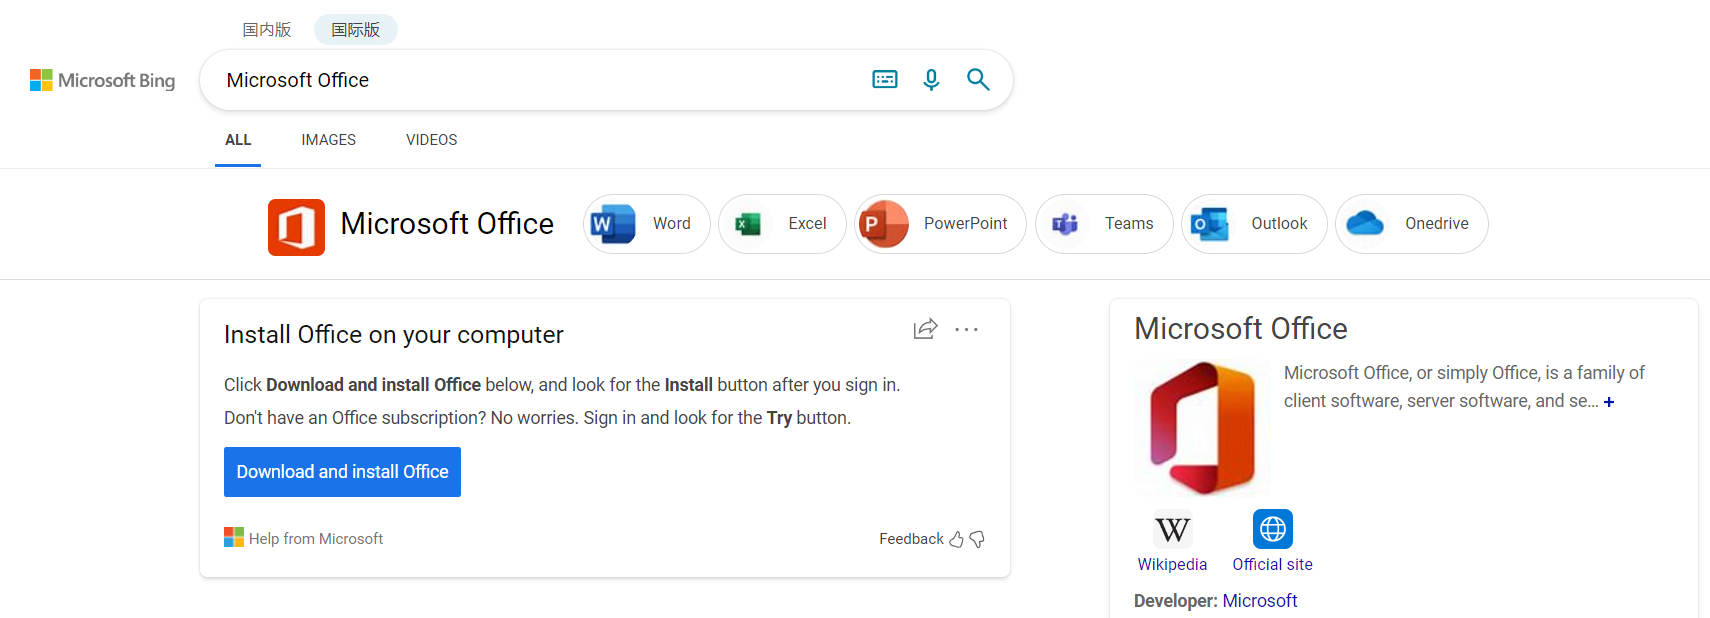Click the Word app icon
This screenshot has height=618, width=1710.
click(x=612, y=224)
